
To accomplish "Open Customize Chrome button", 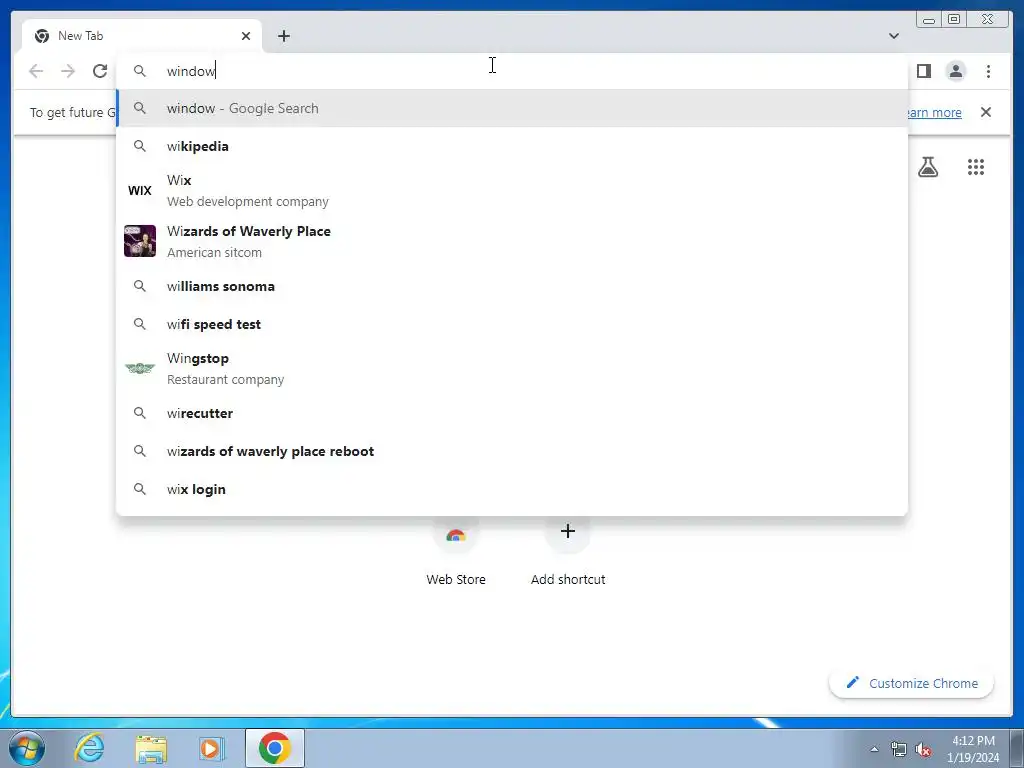I will (x=912, y=683).
